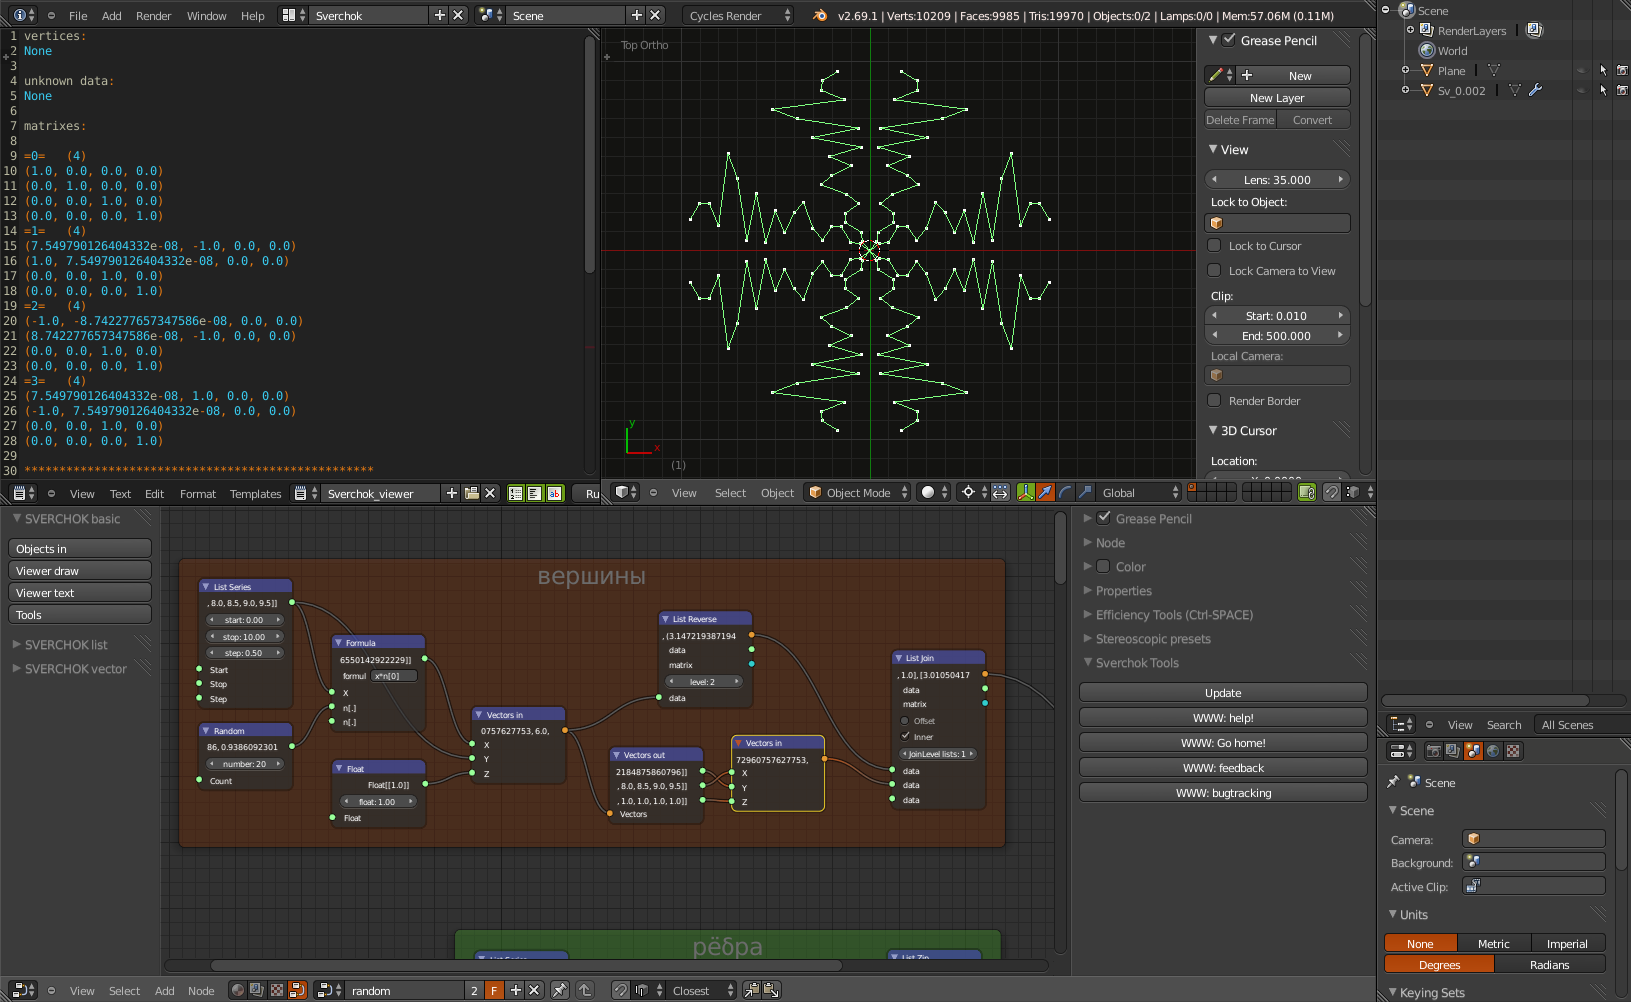Open the Cycles Render engine dropdown
Screen dimensions: 1631x1002
pyautogui.click(x=739, y=15)
